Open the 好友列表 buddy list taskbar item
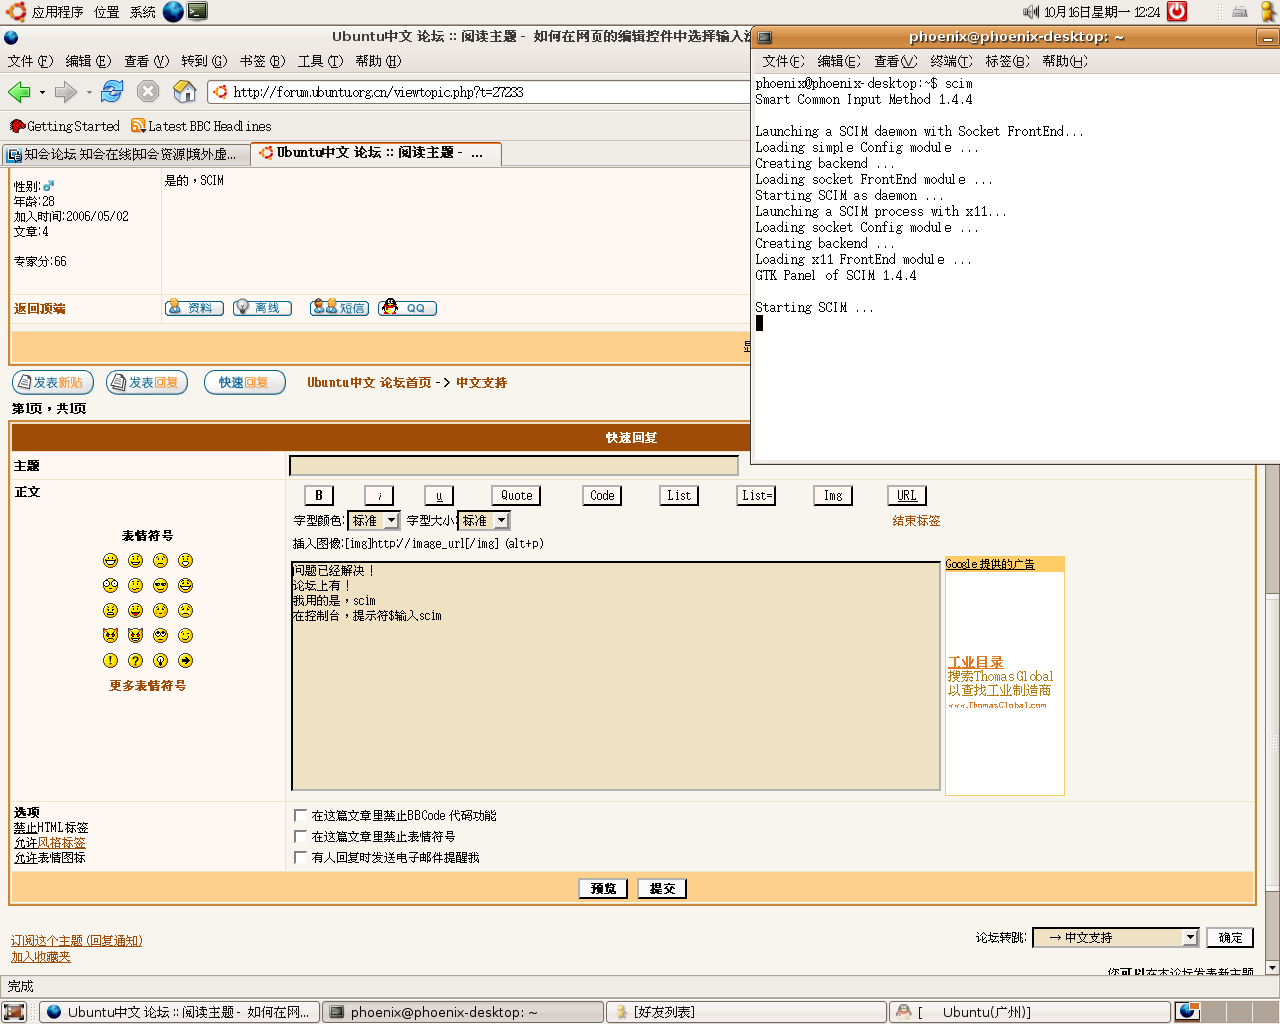Screen dimensions: 1280x1024 click(x=746, y=1012)
